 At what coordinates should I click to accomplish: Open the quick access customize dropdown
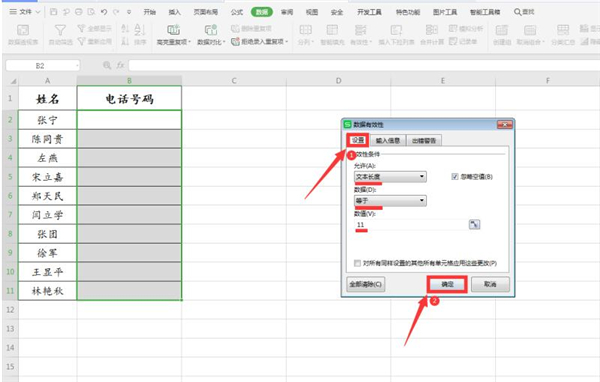click(x=129, y=12)
